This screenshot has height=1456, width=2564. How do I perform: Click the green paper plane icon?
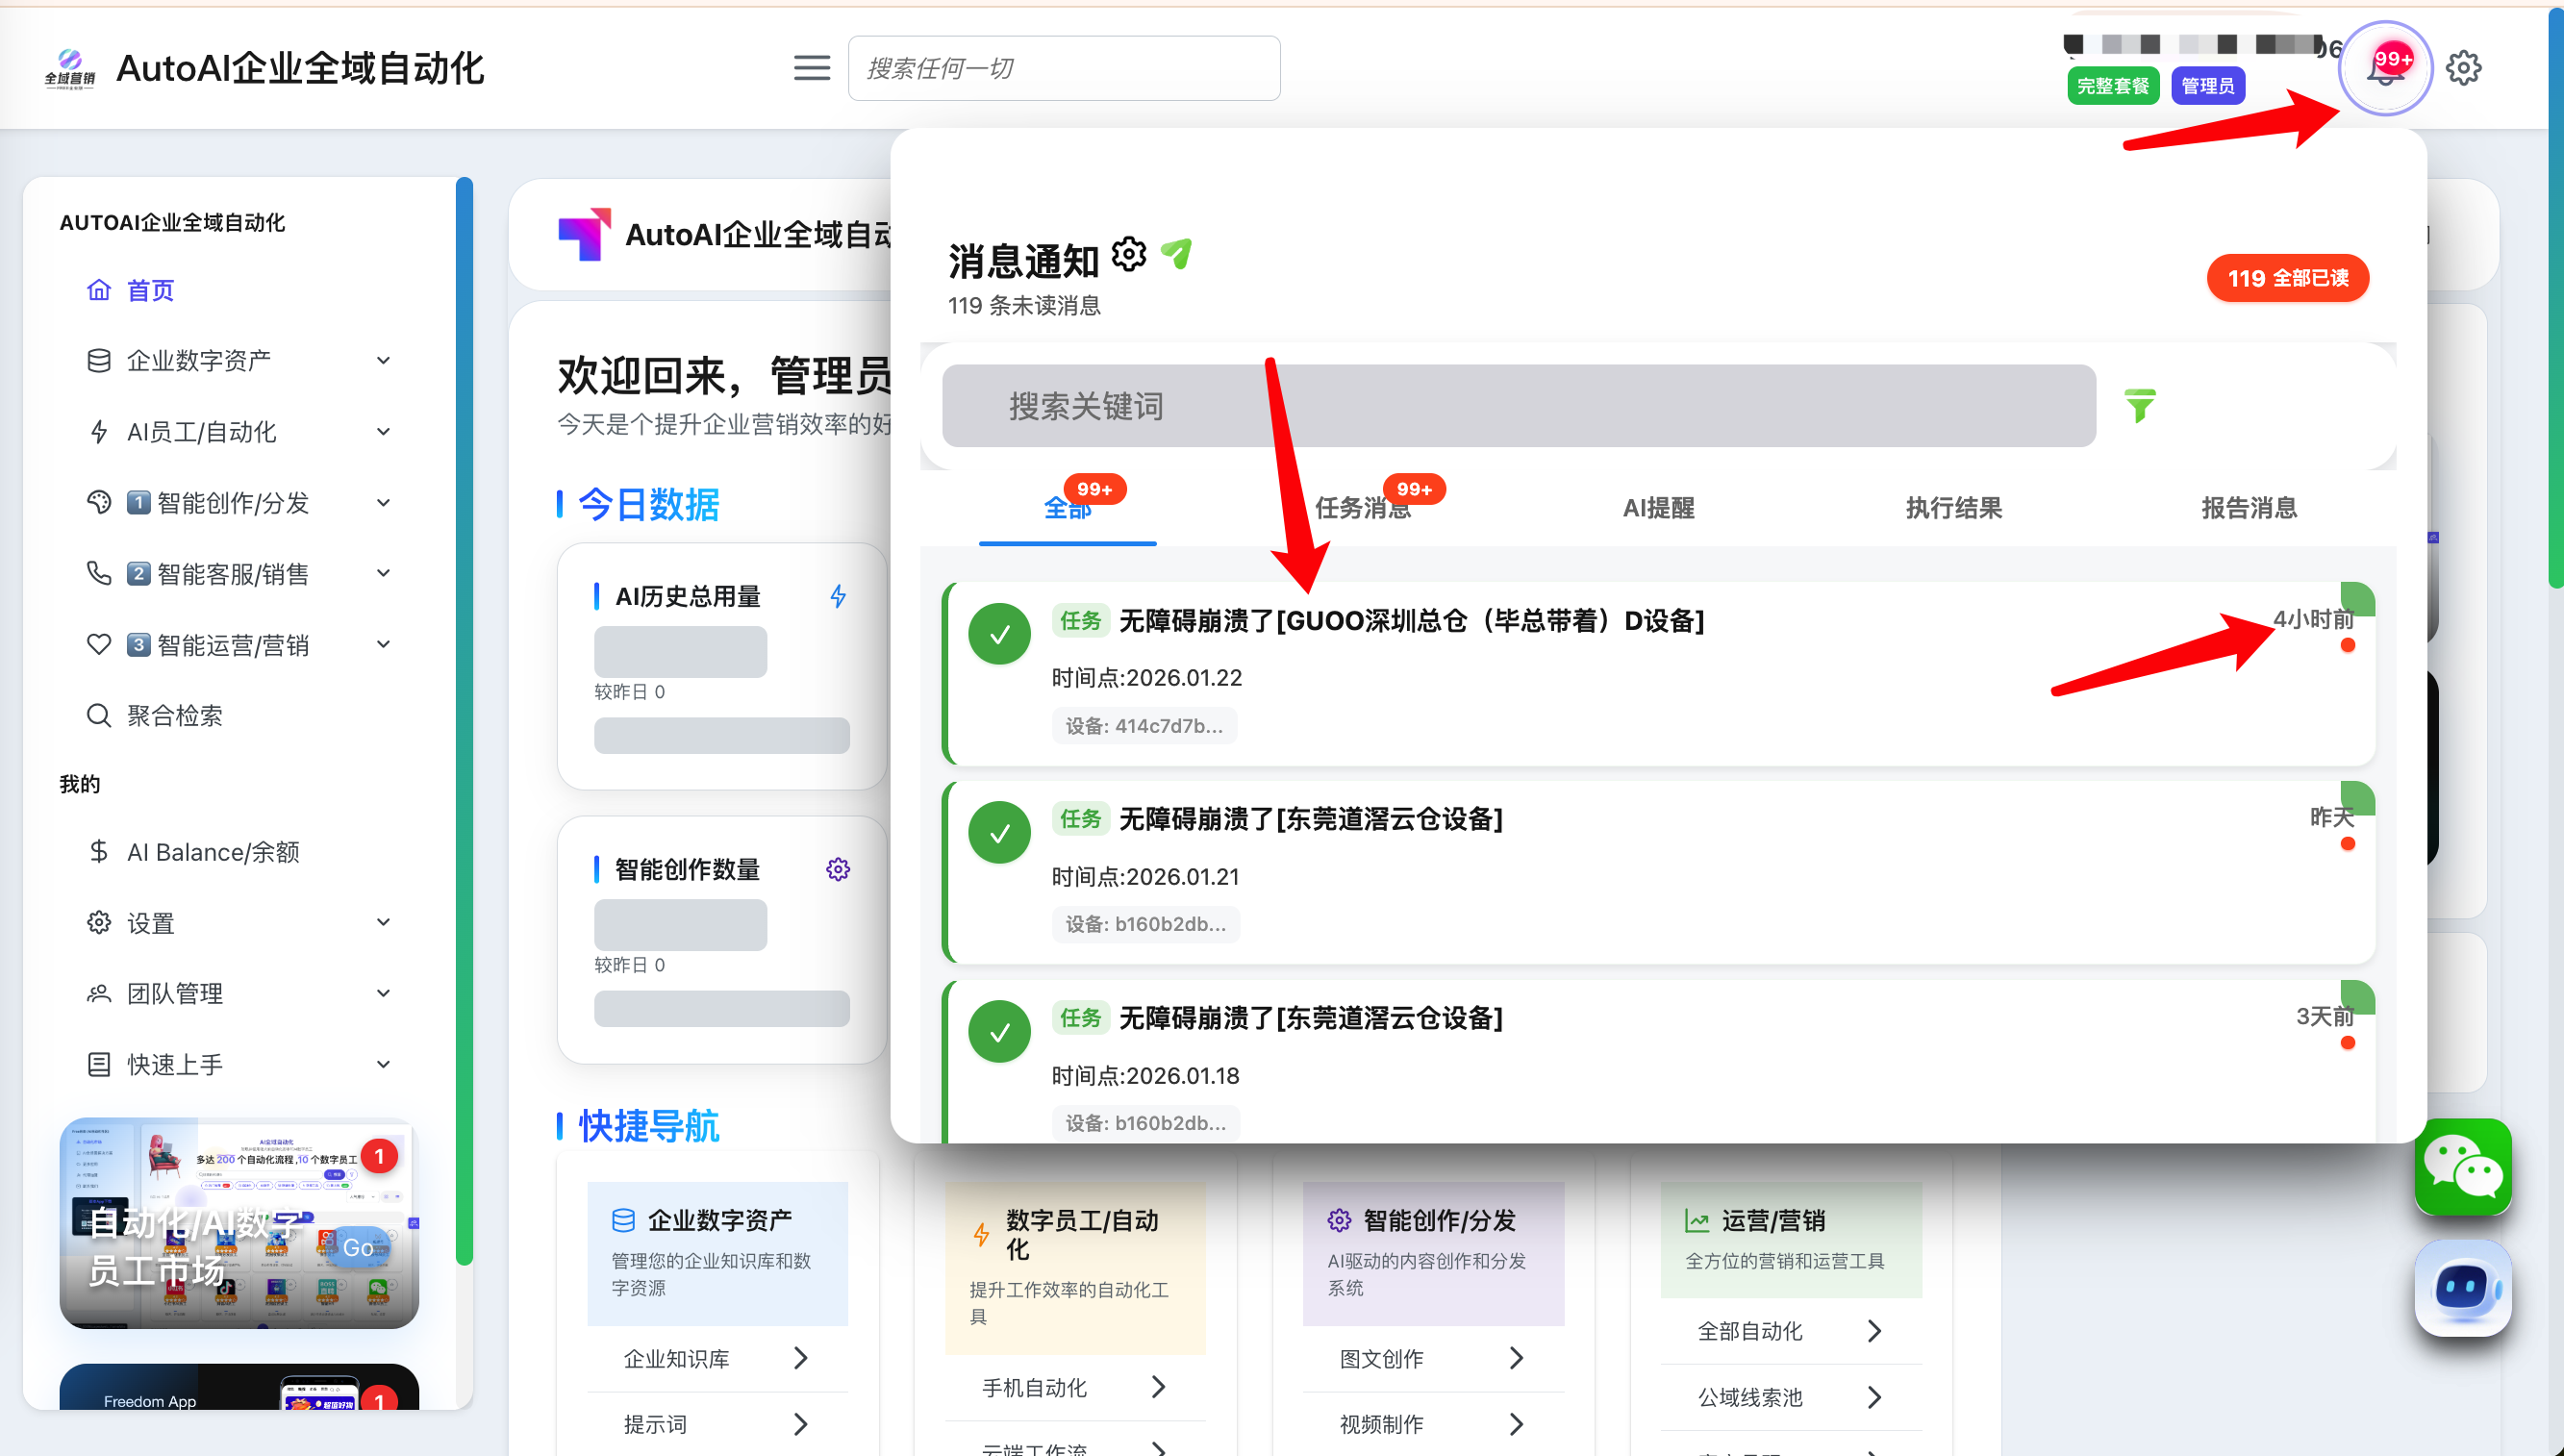pyautogui.click(x=1177, y=254)
